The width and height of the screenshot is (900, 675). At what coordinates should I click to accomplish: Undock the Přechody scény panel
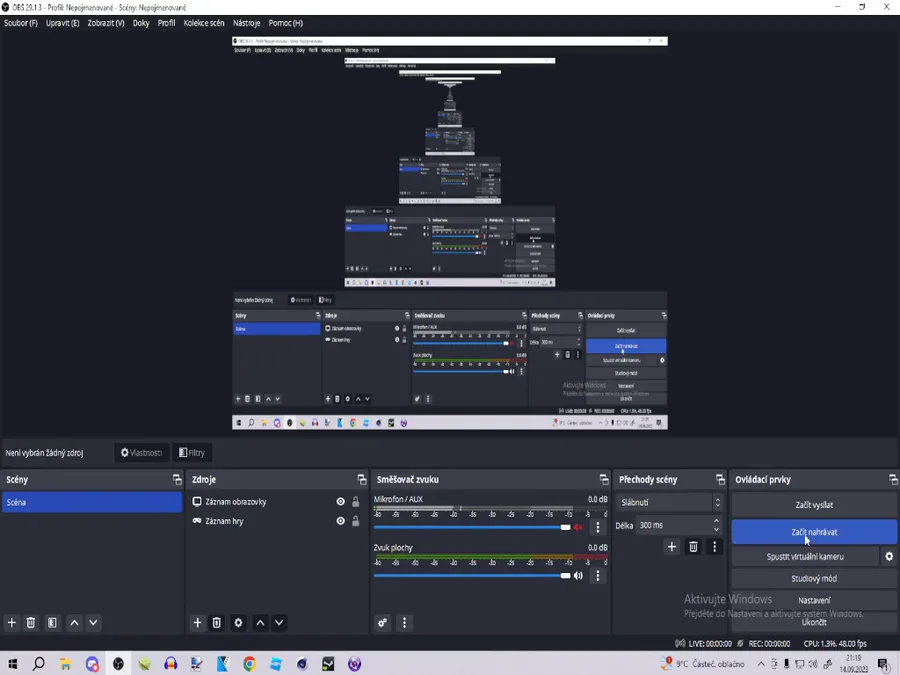(x=720, y=479)
